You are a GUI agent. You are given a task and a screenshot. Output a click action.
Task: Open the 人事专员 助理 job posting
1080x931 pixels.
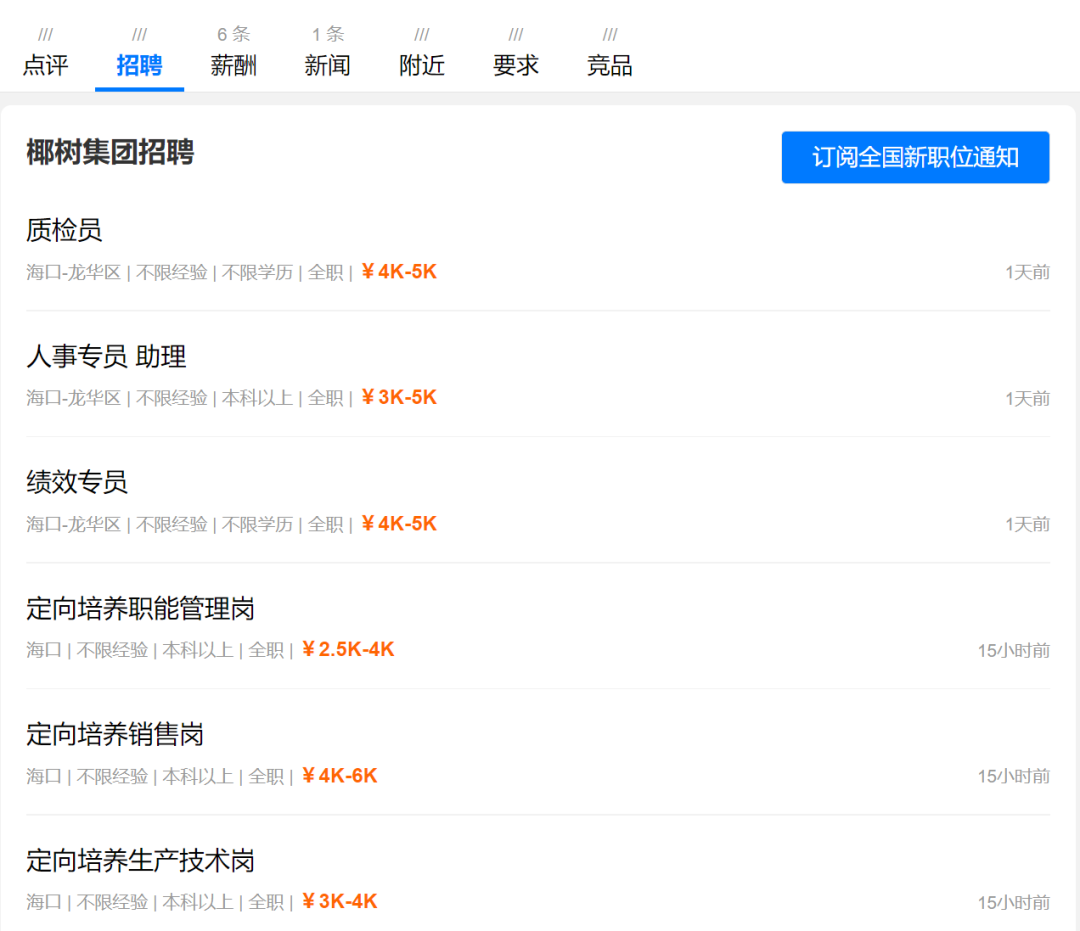click(x=106, y=357)
